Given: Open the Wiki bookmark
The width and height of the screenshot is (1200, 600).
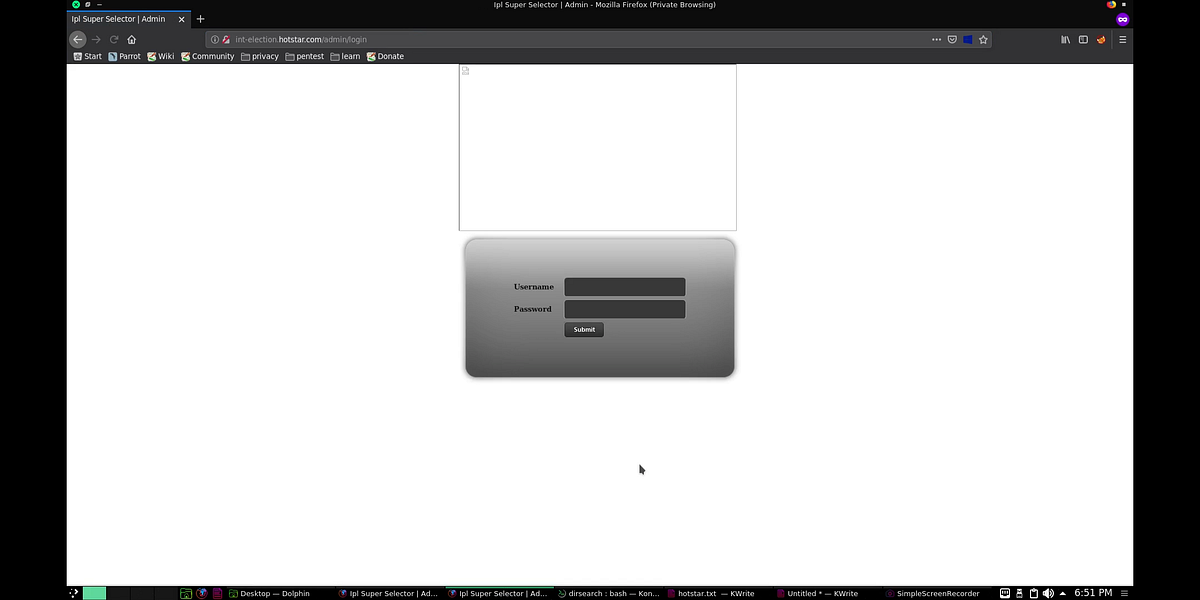Looking at the screenshot, I should point(161,56).
